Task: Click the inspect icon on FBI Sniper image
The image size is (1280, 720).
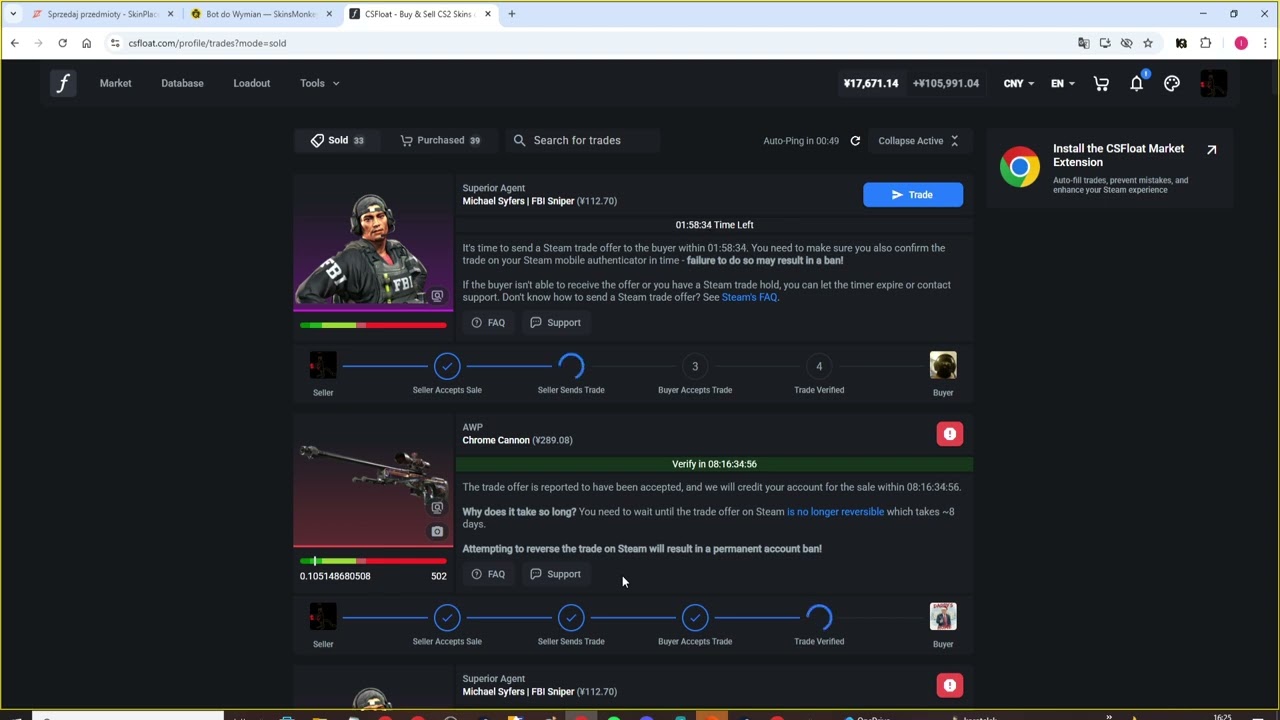Action: (437, 296)
